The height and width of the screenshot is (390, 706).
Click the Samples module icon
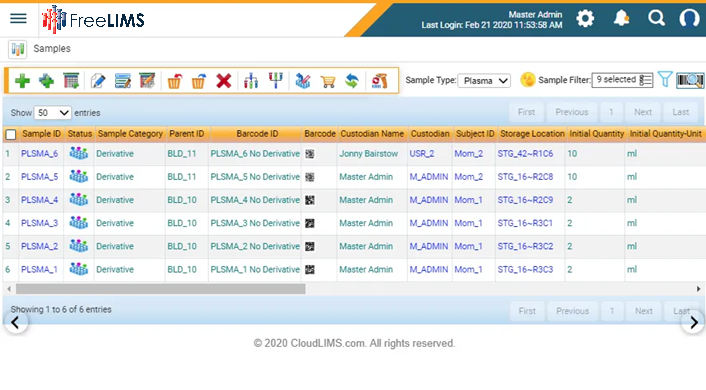click(18, 49)
